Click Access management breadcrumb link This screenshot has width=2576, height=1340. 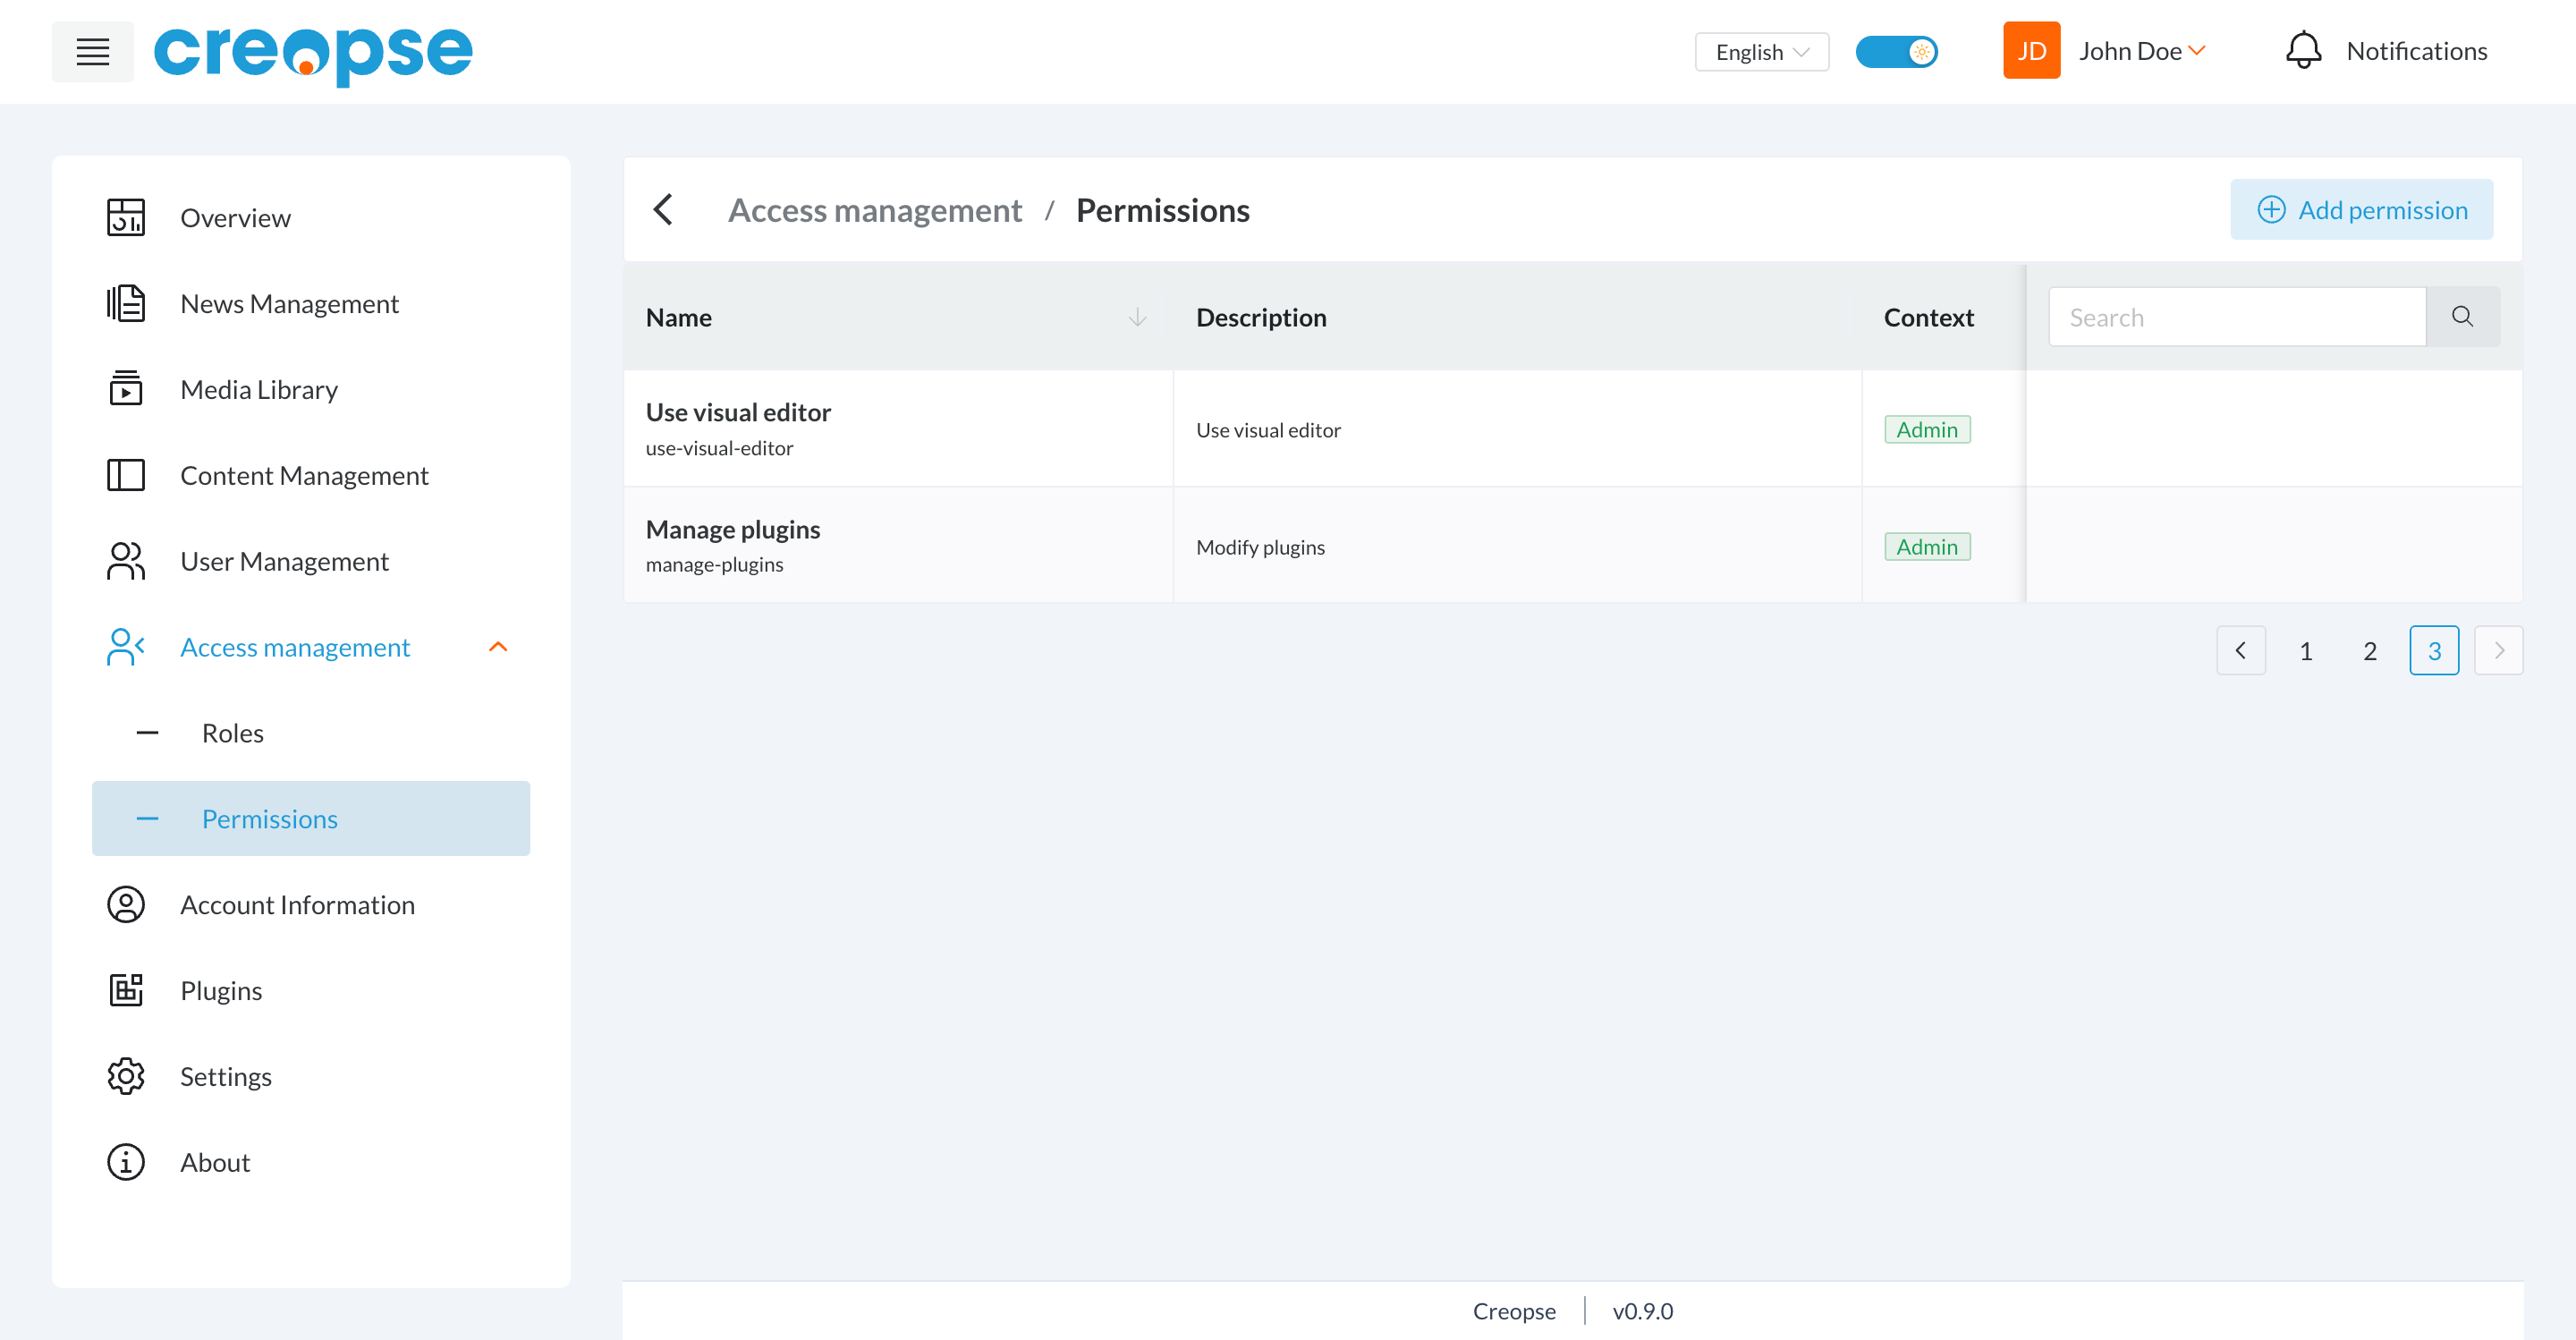coord(875,210)
